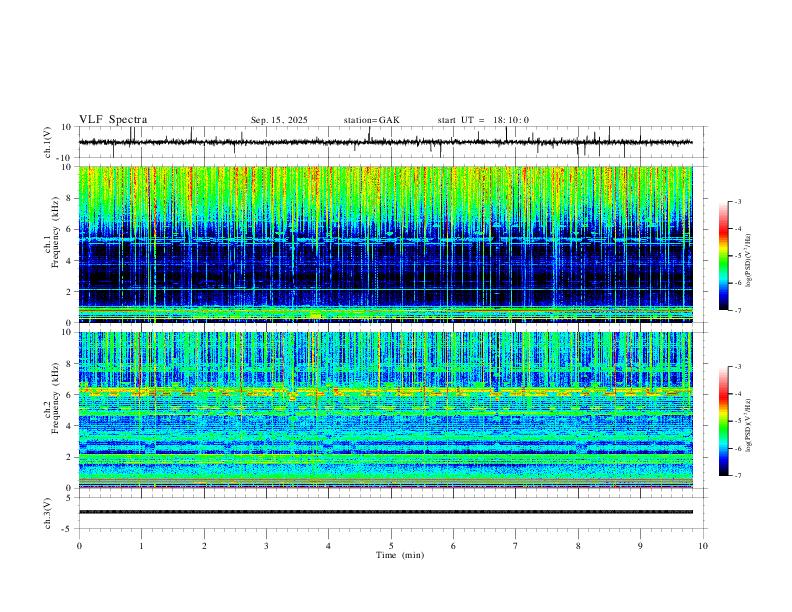The width and height of the screenshot is (792, 612).
Task: Click "-3" on the ch.1 colorbar
Action: pos(737,201)
